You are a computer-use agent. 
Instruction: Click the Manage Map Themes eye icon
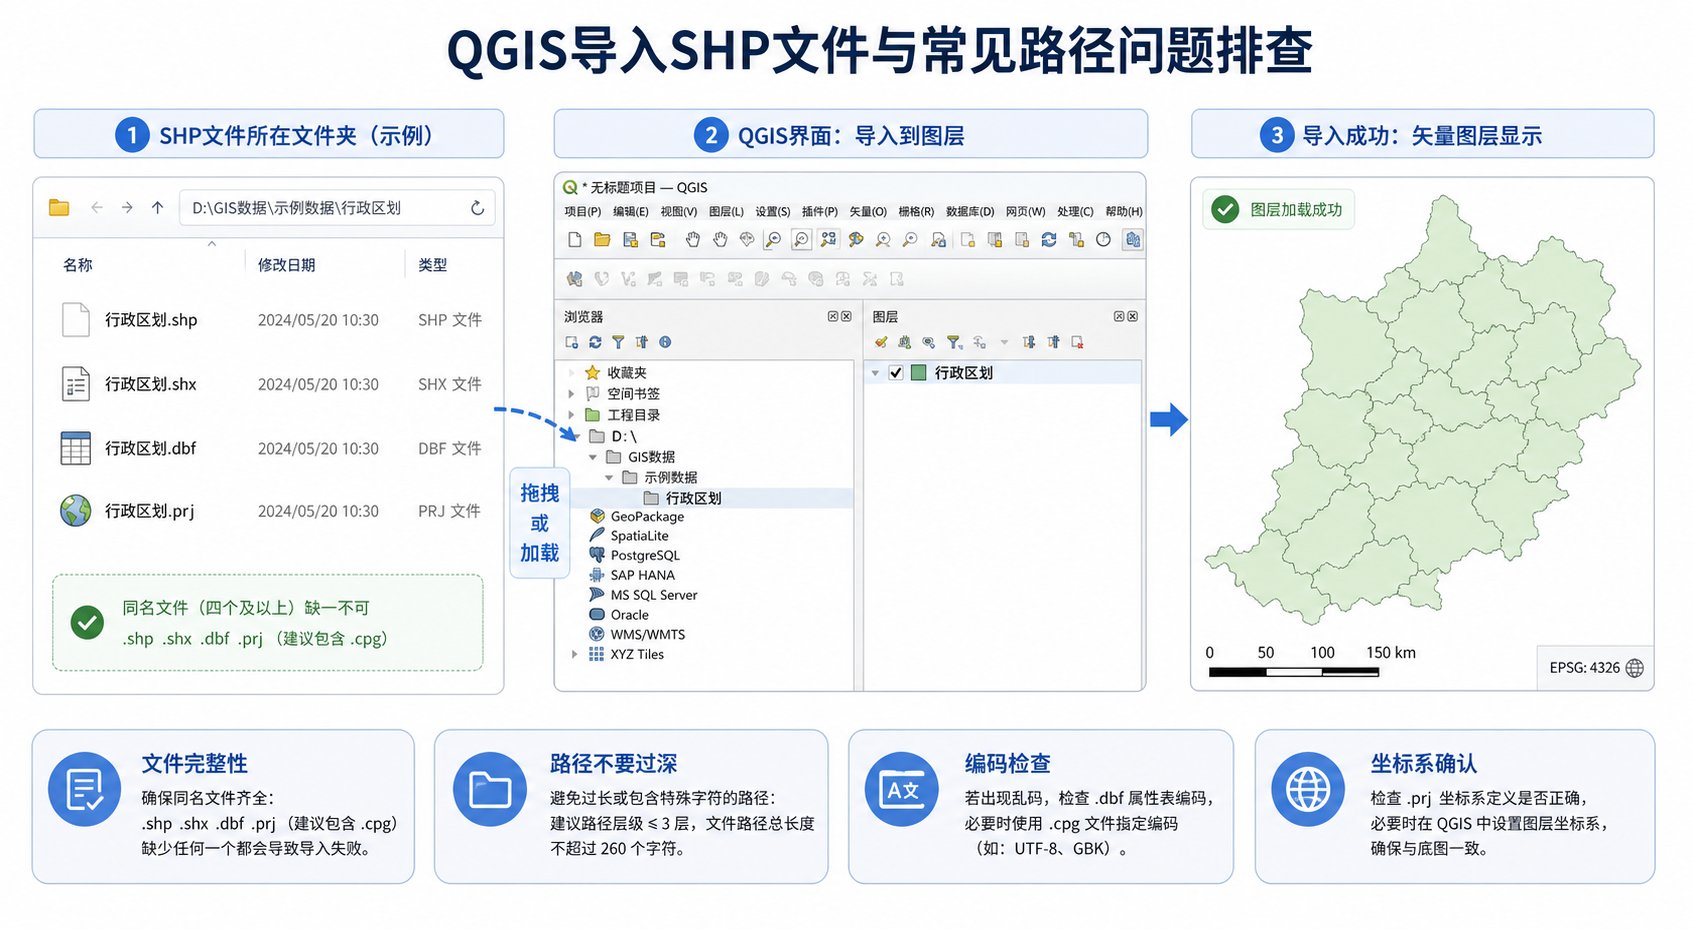pos(928,342)
